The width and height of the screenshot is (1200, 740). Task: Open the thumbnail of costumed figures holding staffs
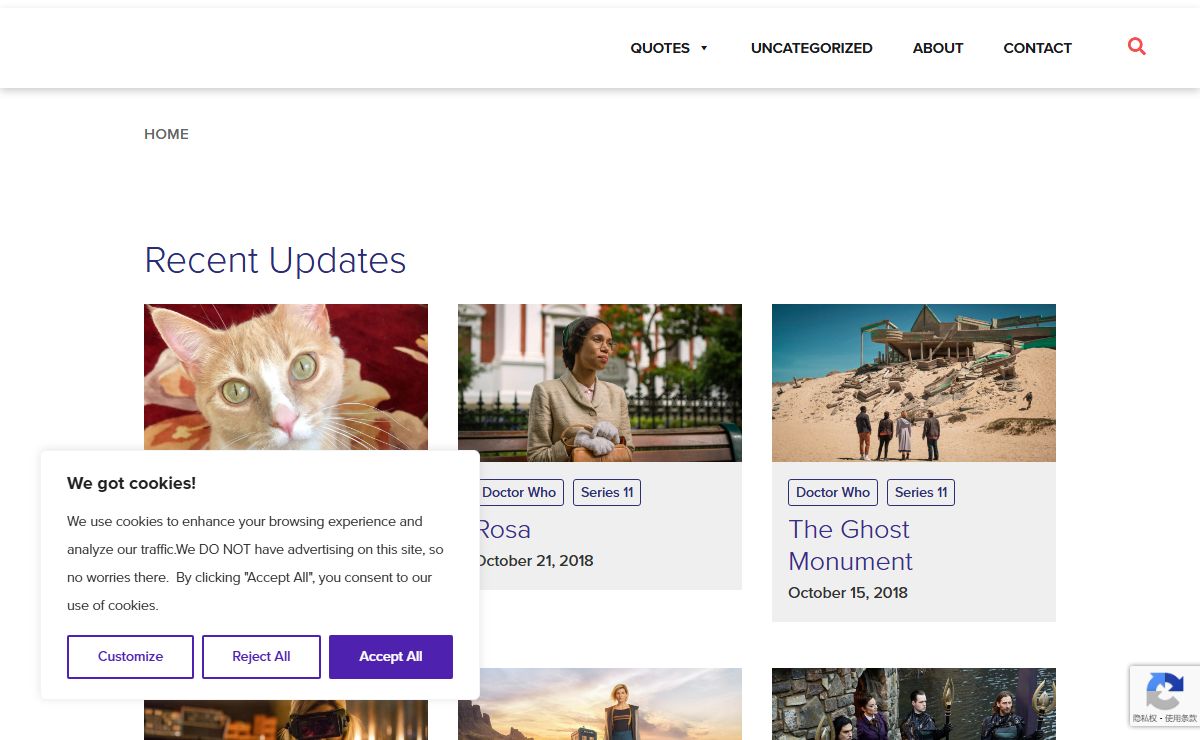click(914, 704)
